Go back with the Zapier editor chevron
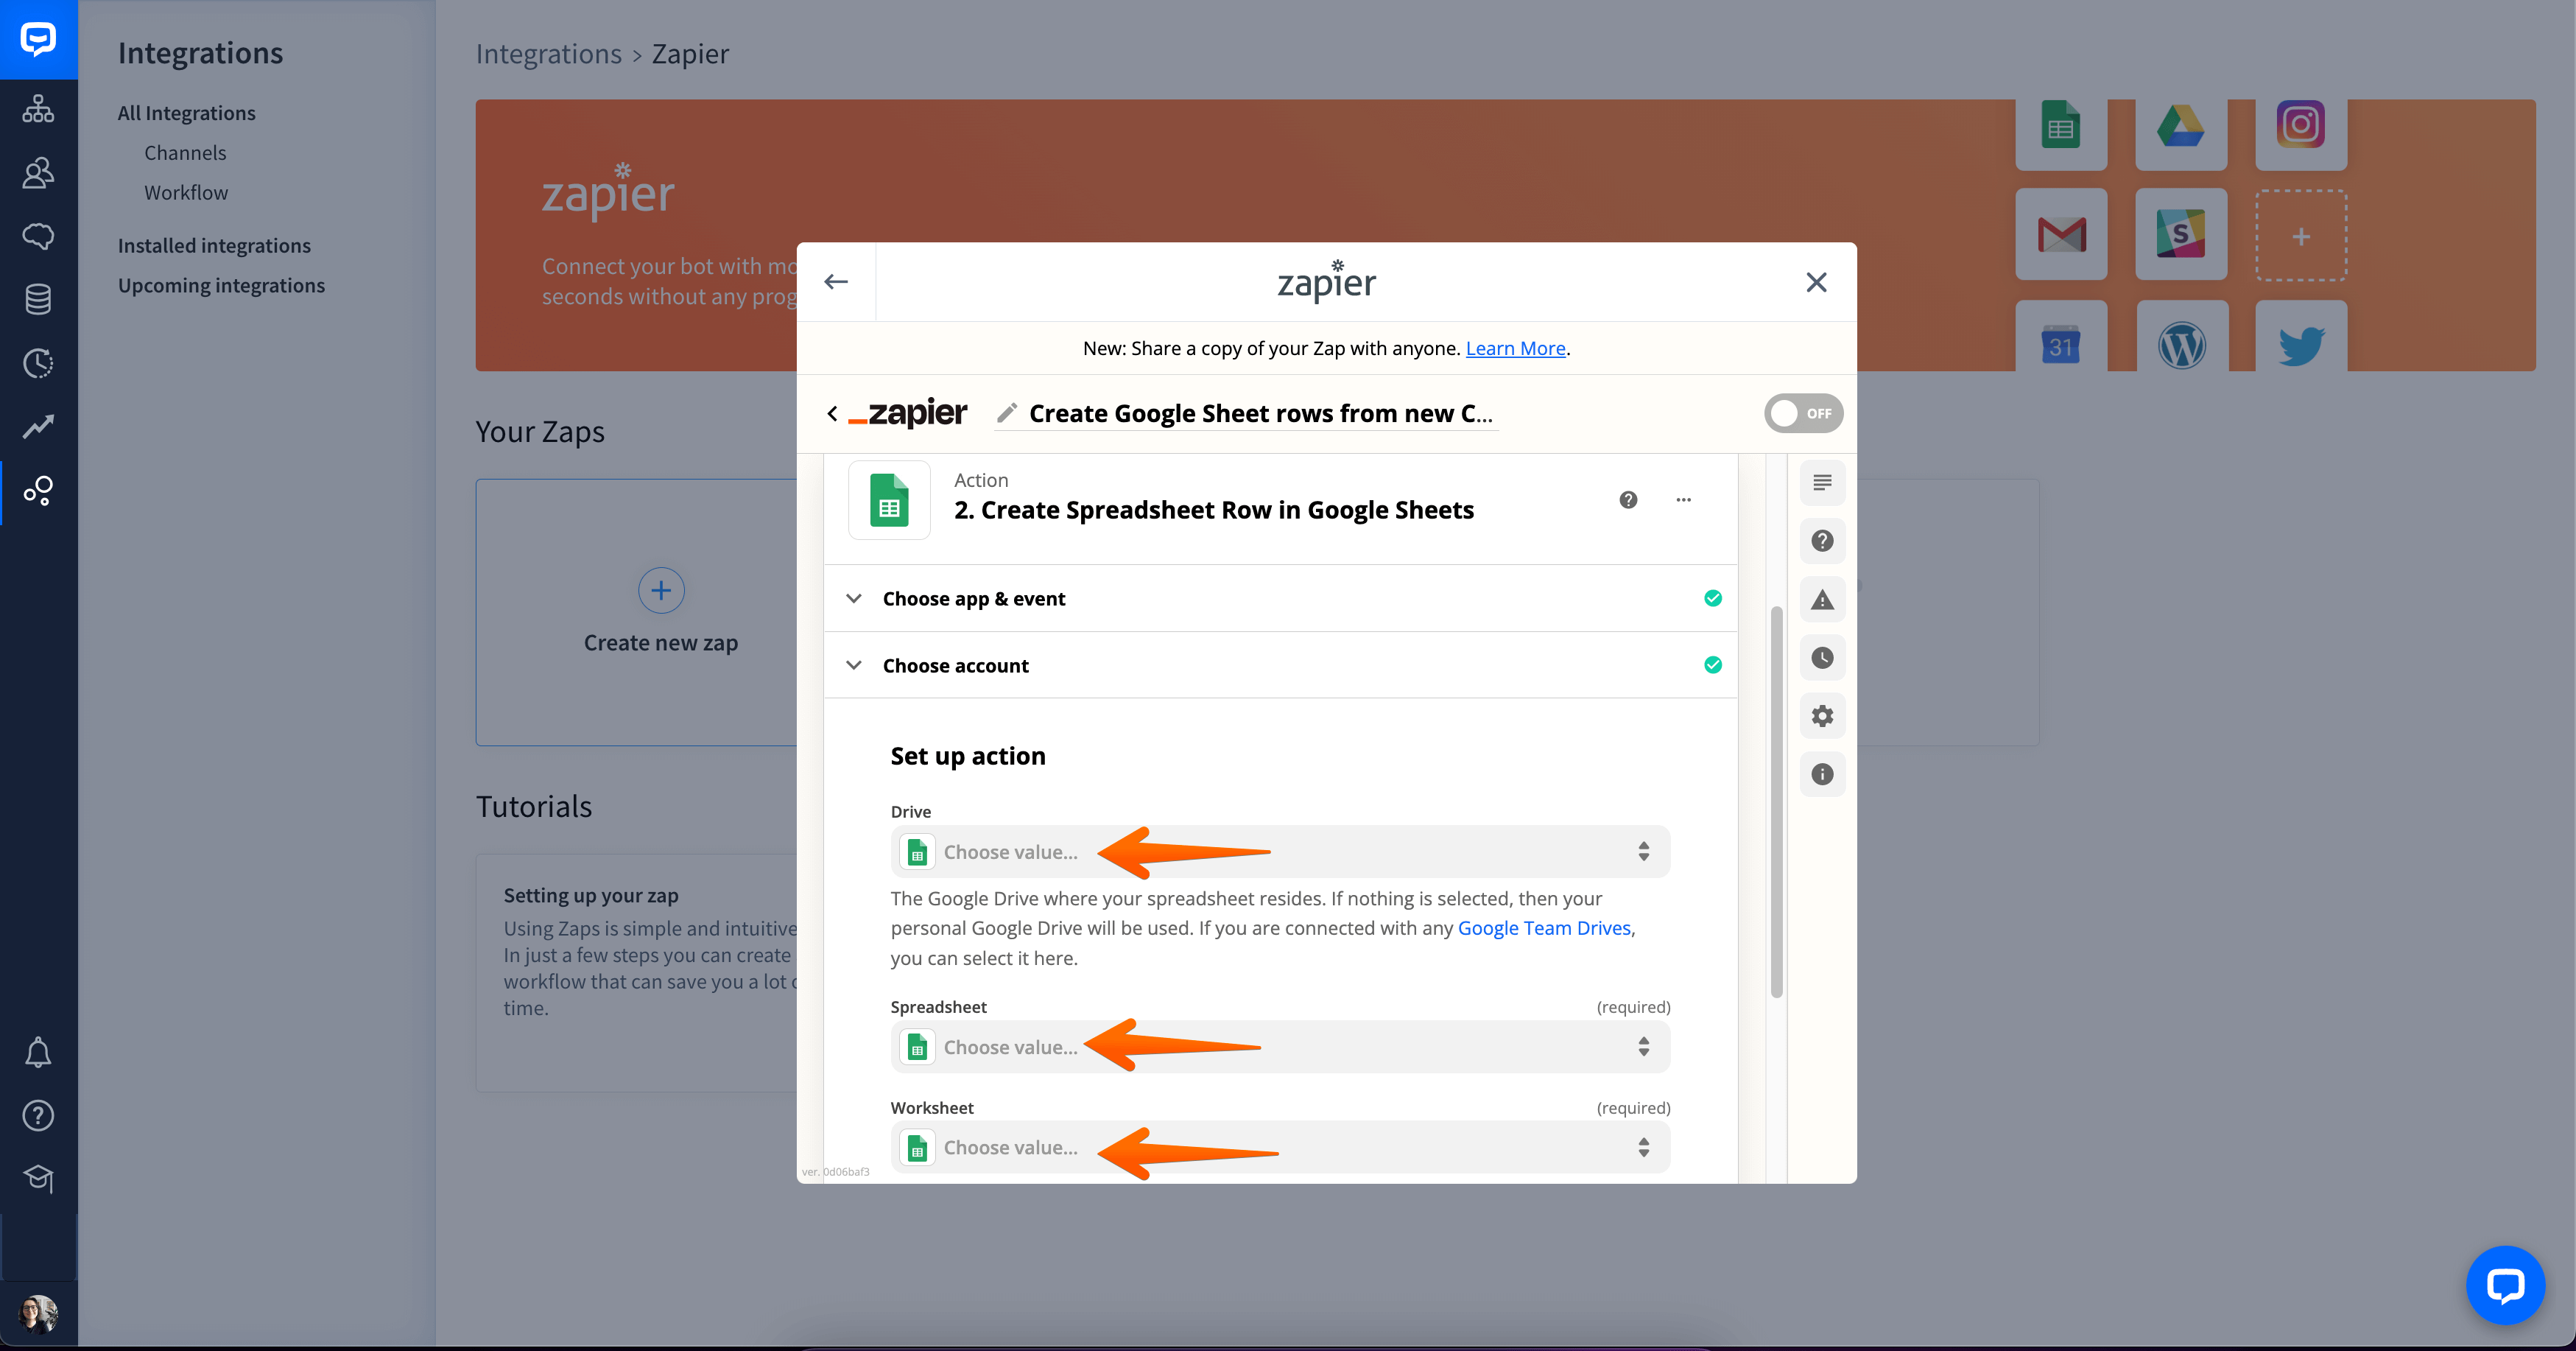 coord(832,413)
